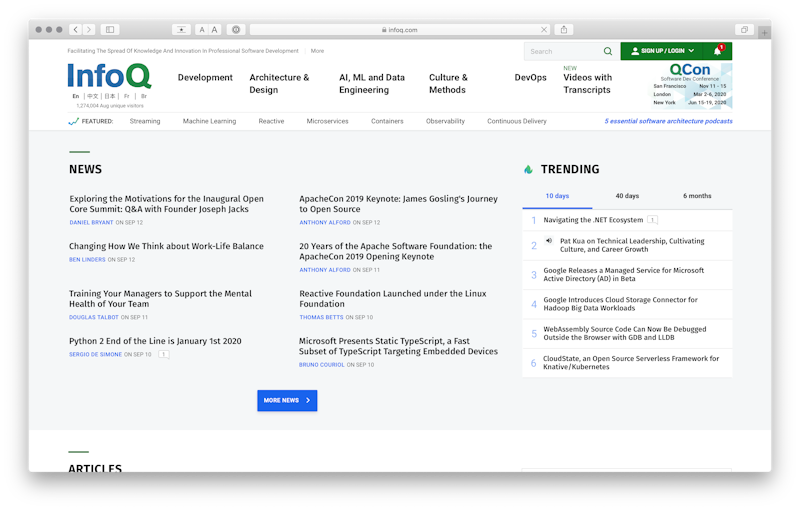Switch trending to 40 days tab
The height and width of the screenshot is (510, 800).
627,196
